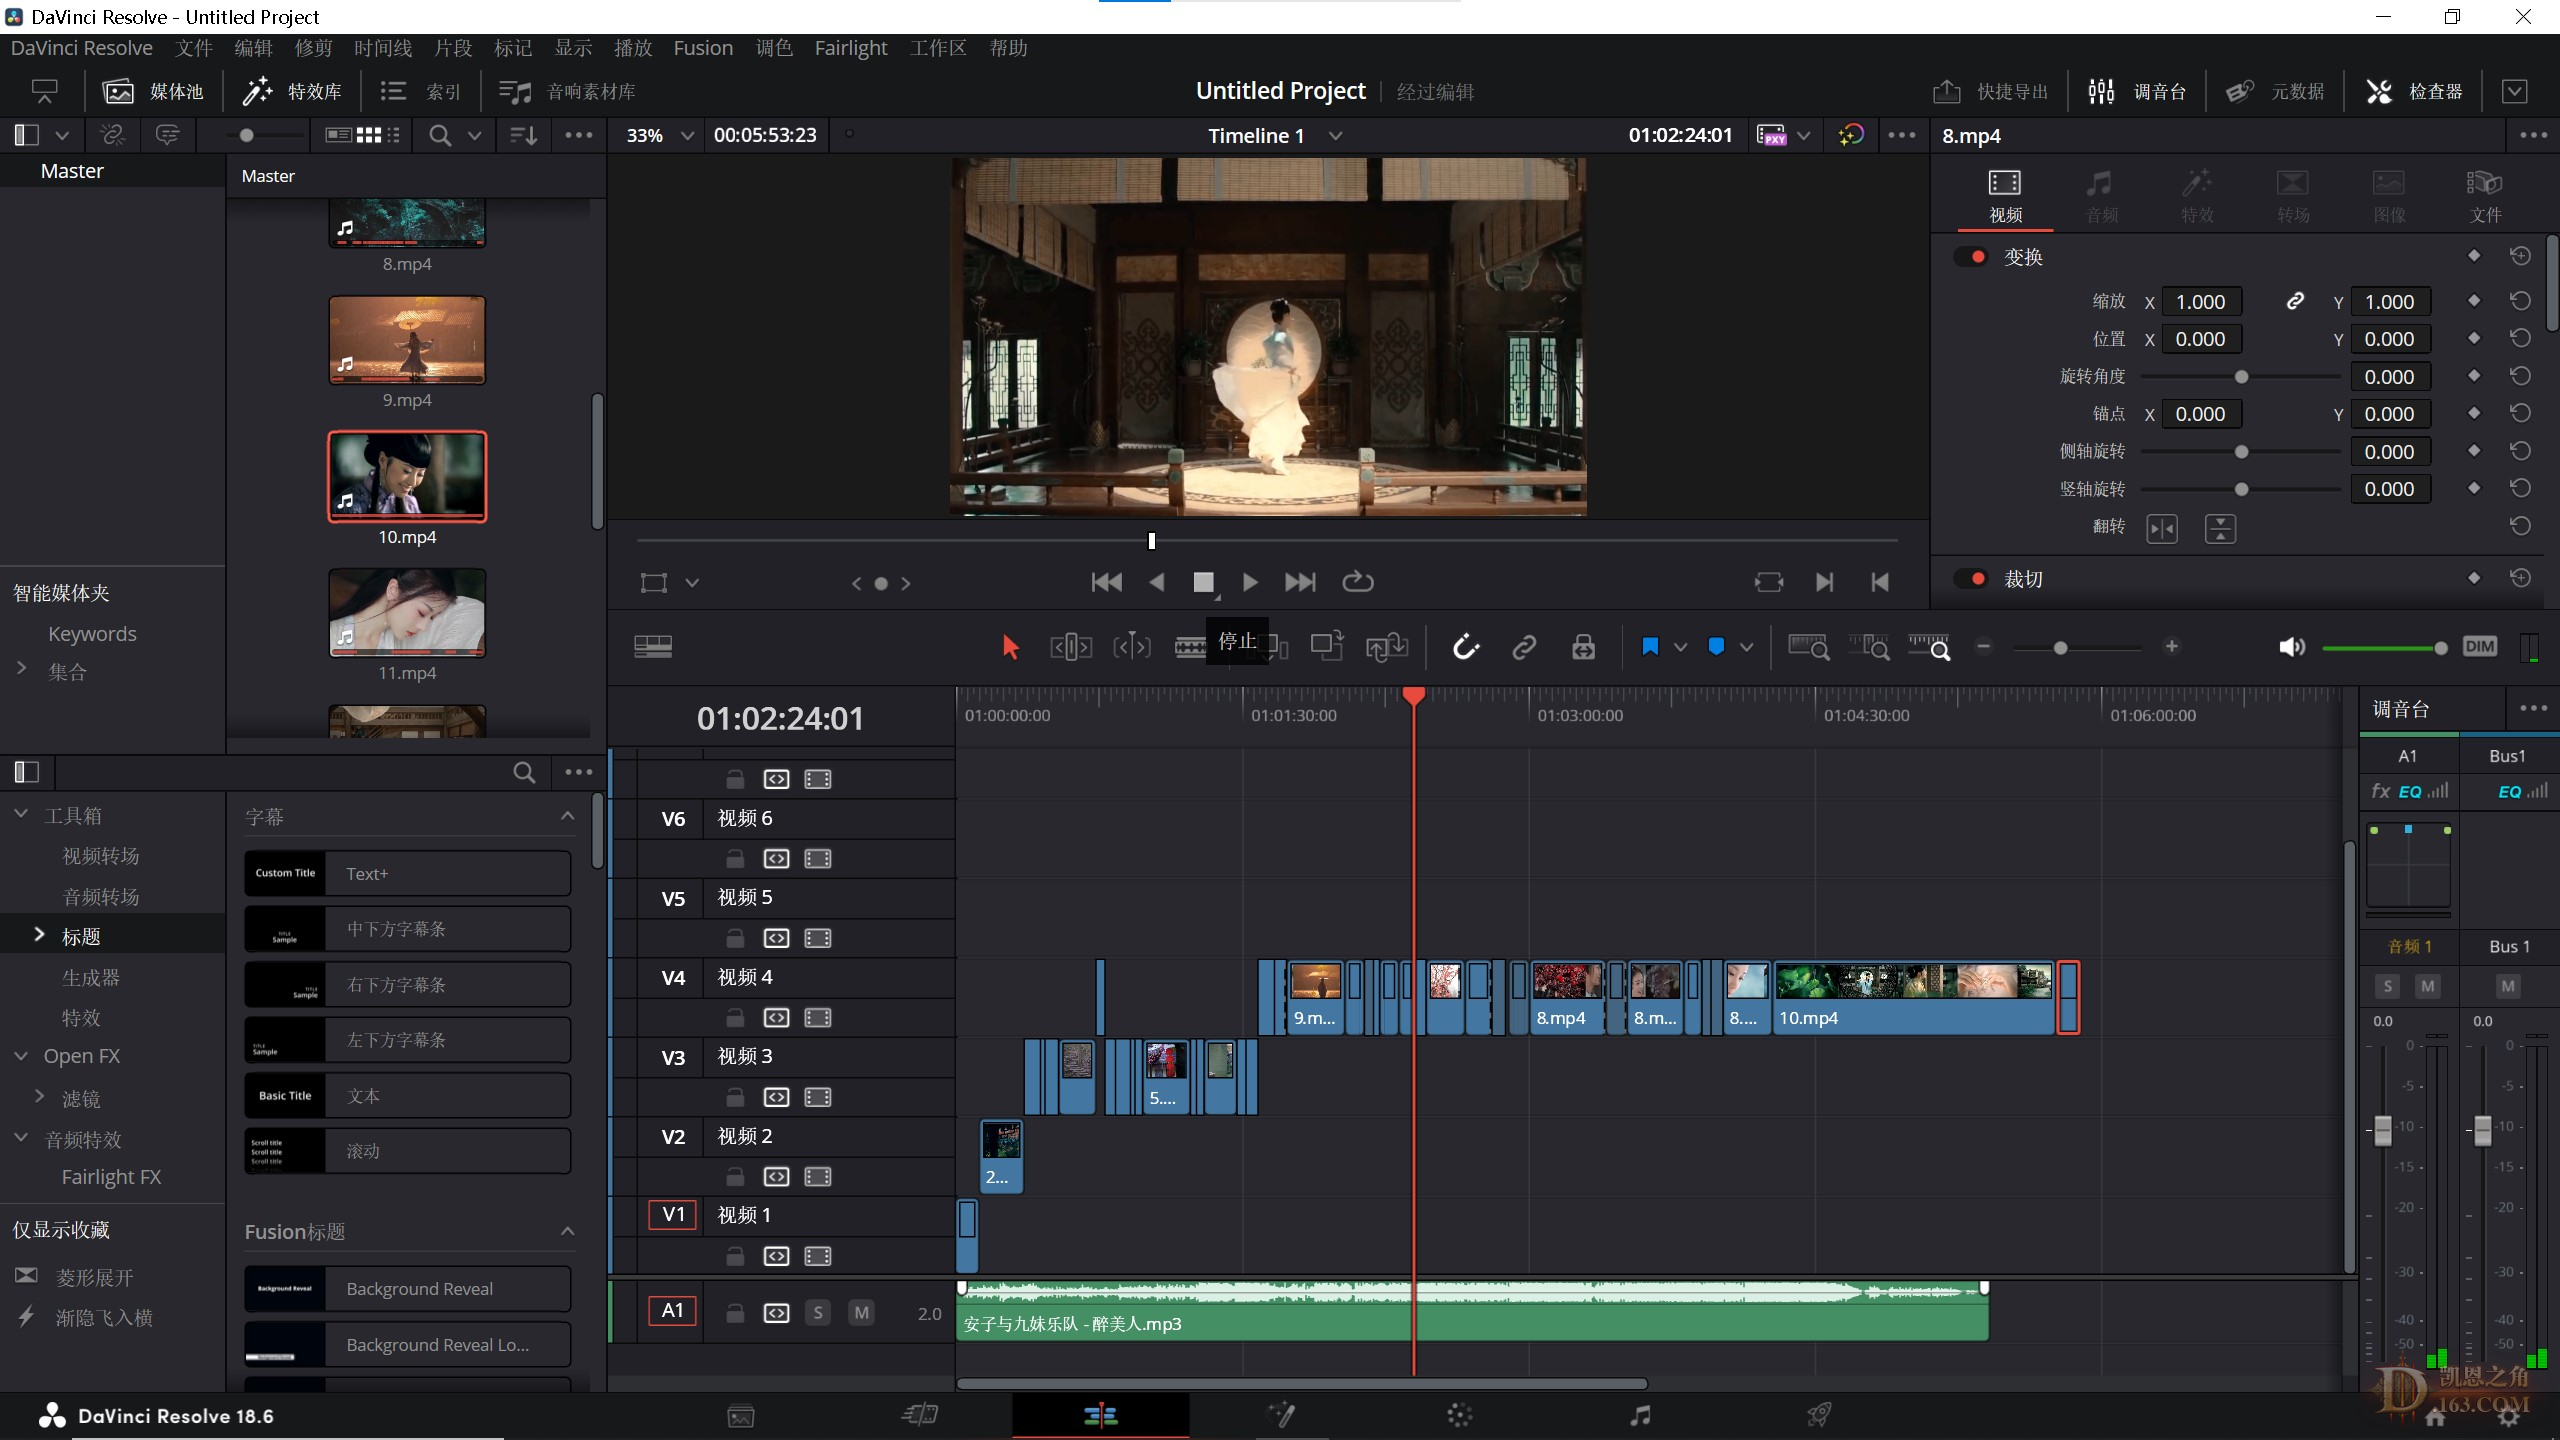
Task: Toggle position lock icon in toolbar
Action: click(1583, 647)
